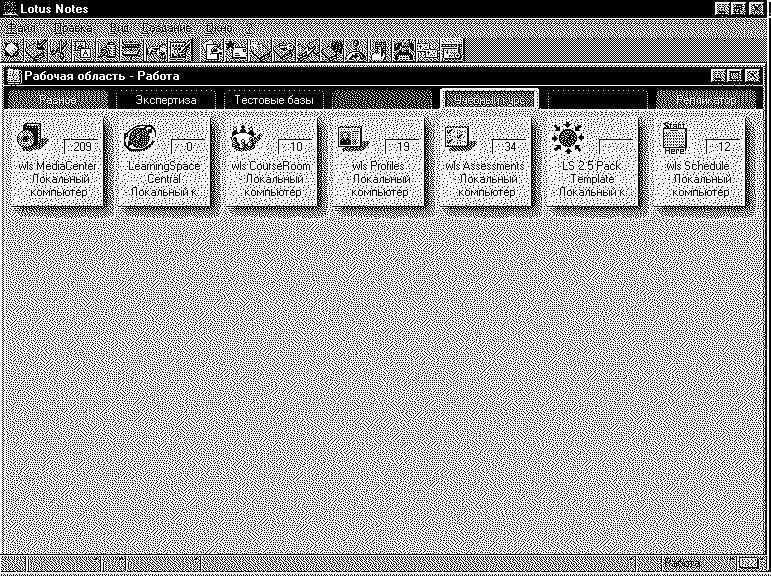This screenshot has height=576, width=771.
Task: Click the scissors Cut toolbar icon
Action: 60,51
